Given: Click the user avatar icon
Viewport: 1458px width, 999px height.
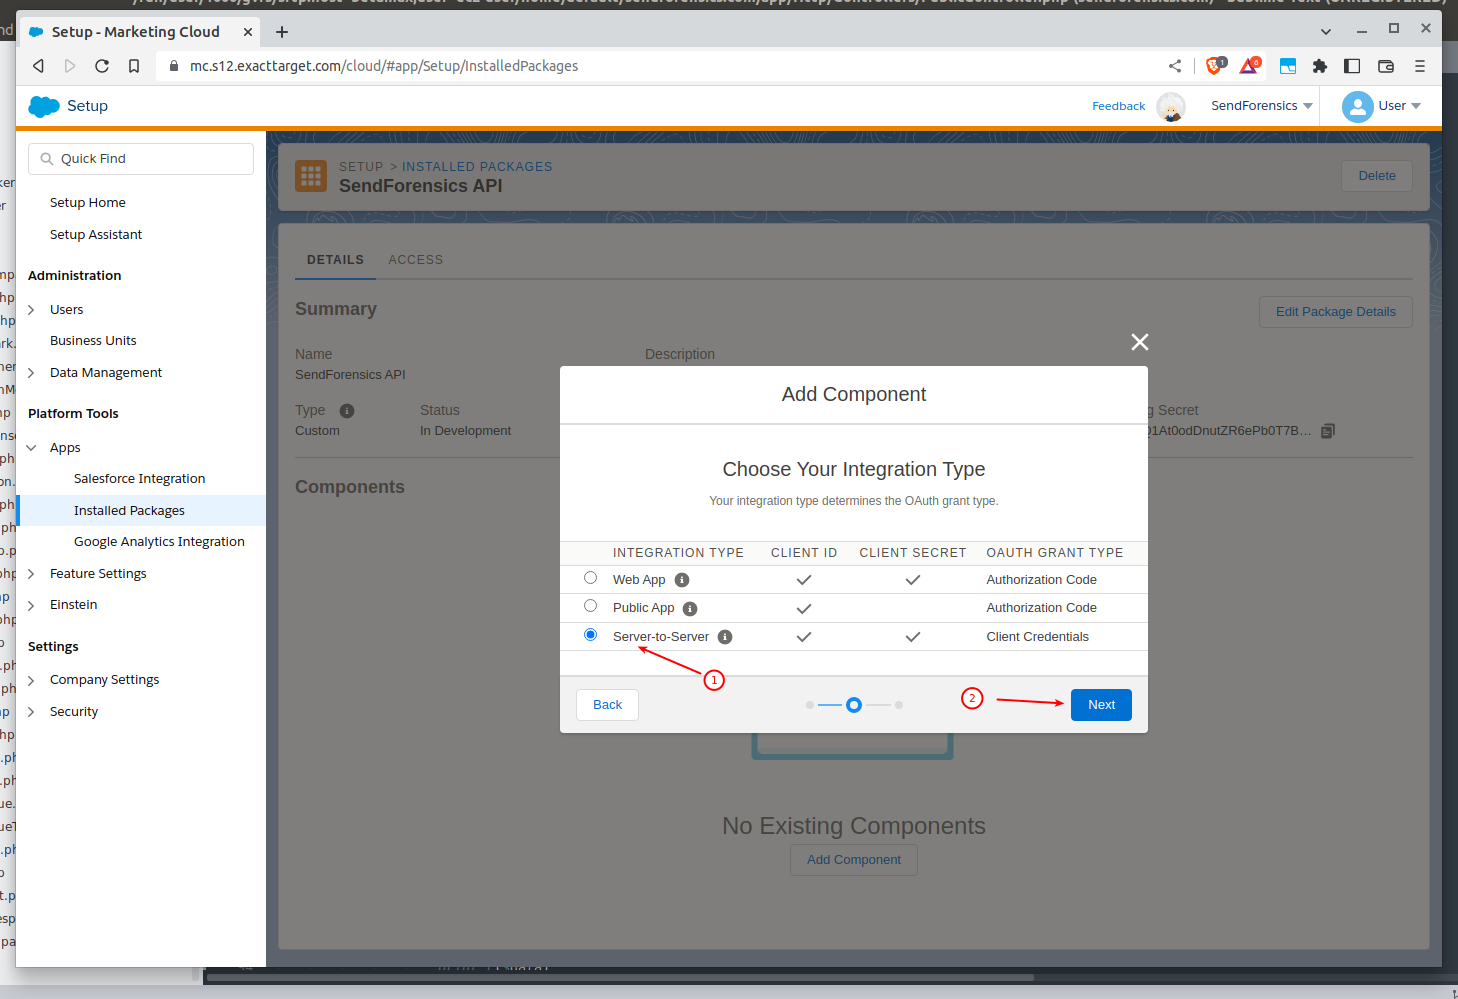Looking at the screenshot, I should click(1357, 106).
